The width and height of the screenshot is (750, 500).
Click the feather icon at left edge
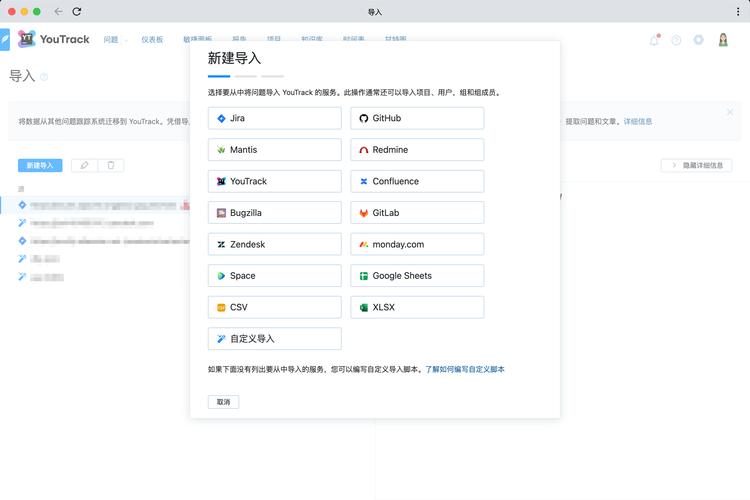(4, 40)
